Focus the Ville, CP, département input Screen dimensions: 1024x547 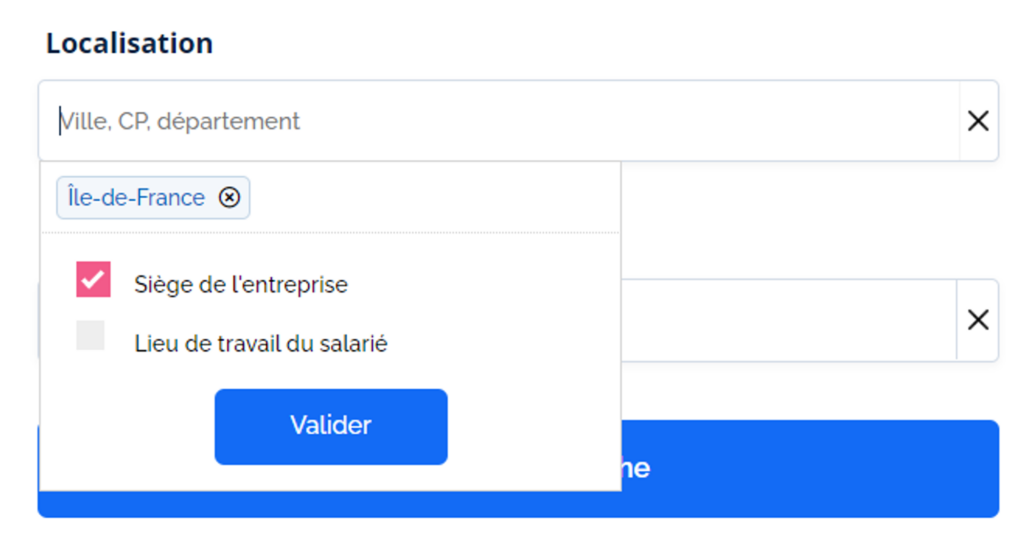click(x=500, y=121)
